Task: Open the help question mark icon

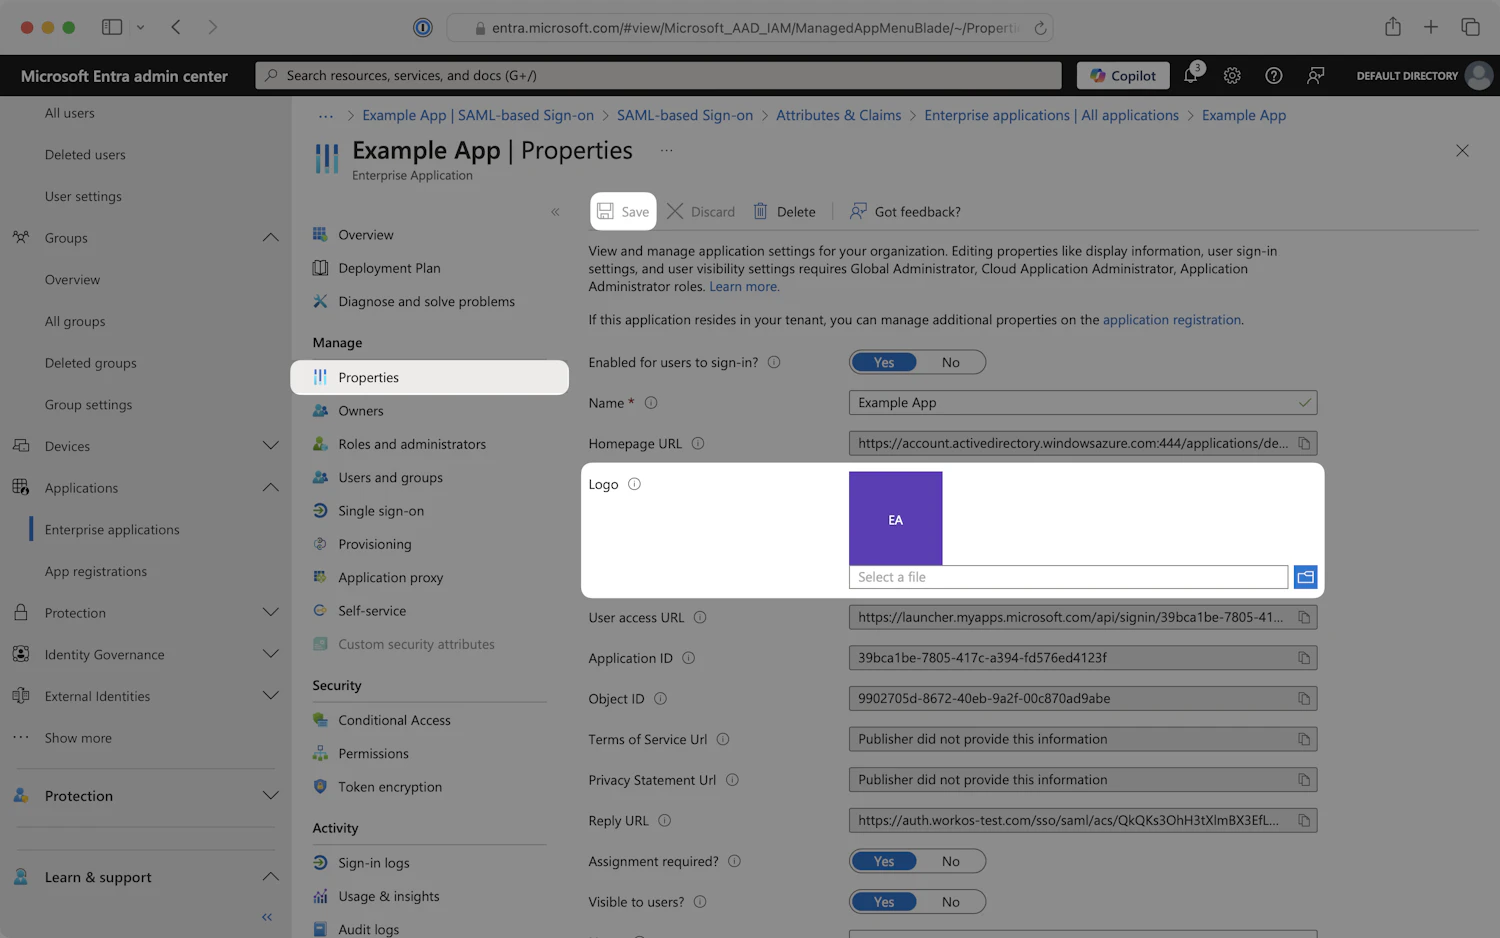Action: [1274, 75]
